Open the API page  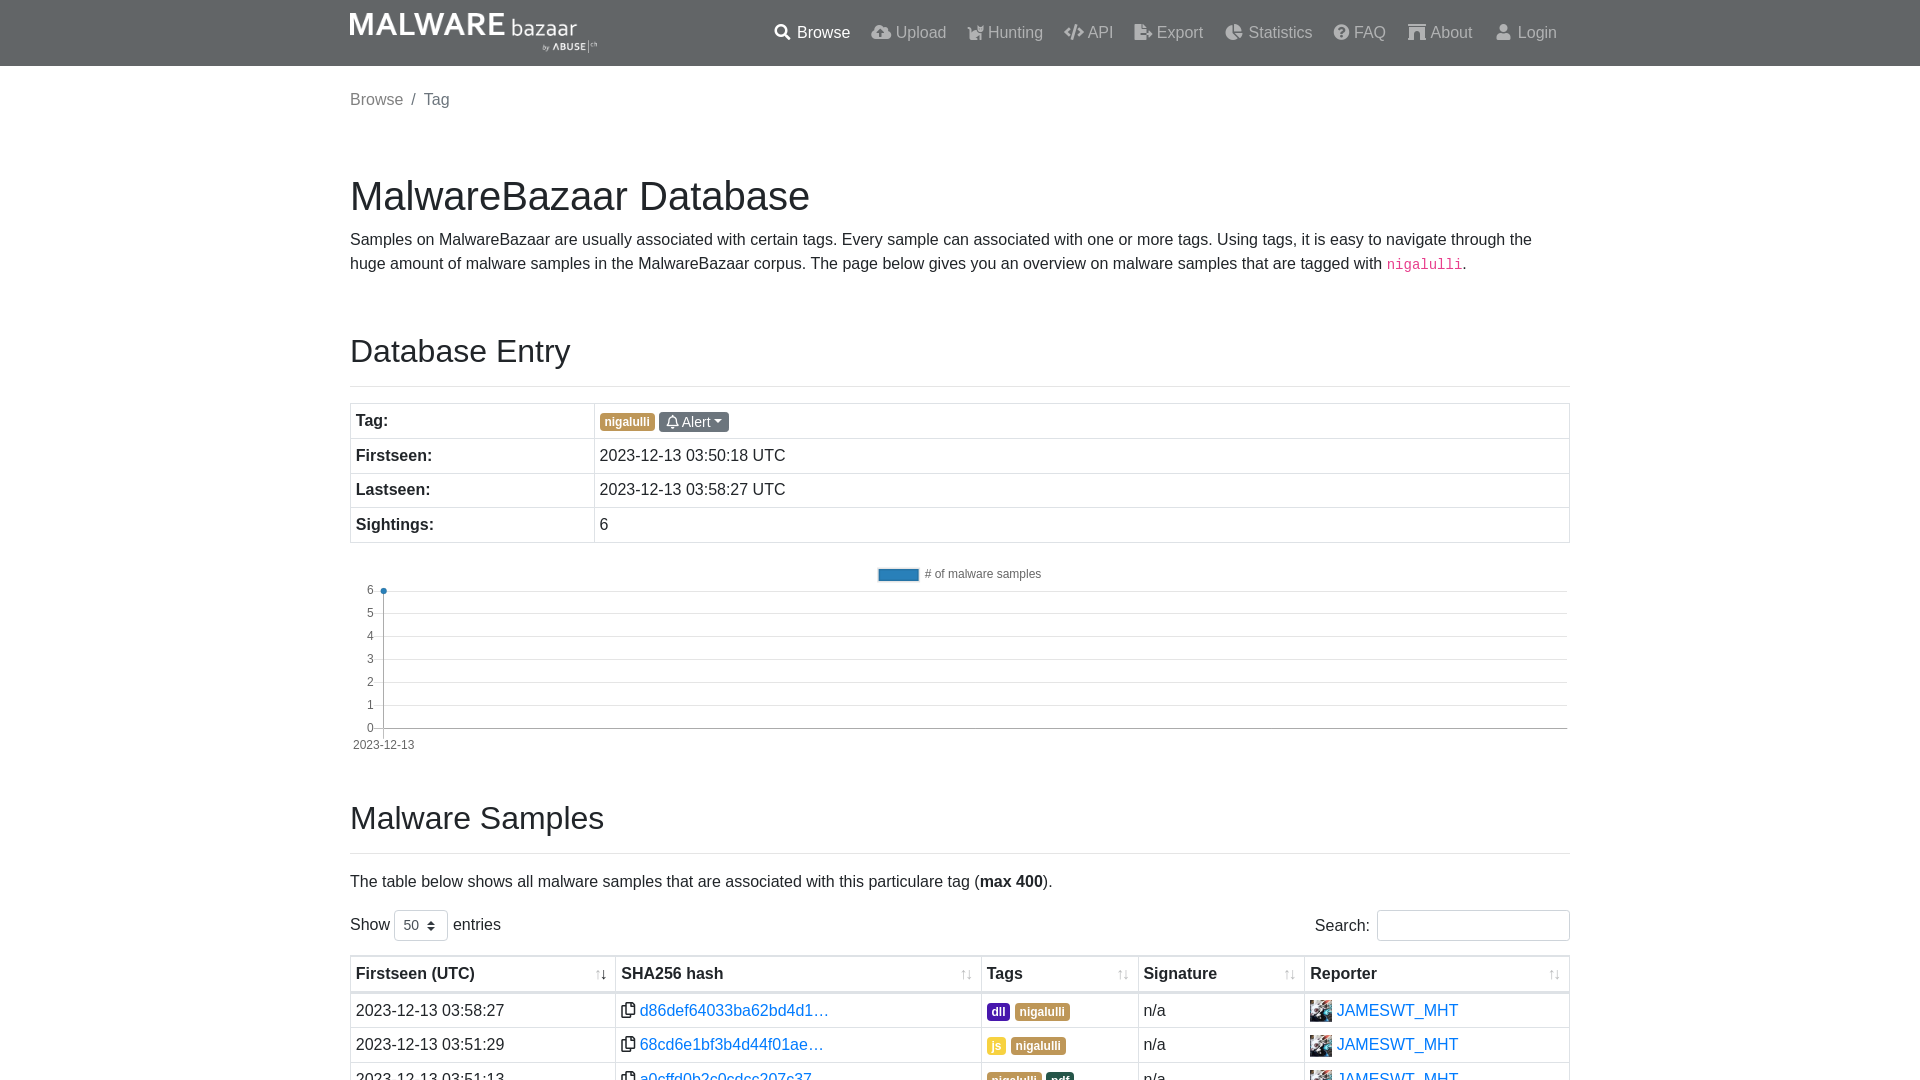1088,33
